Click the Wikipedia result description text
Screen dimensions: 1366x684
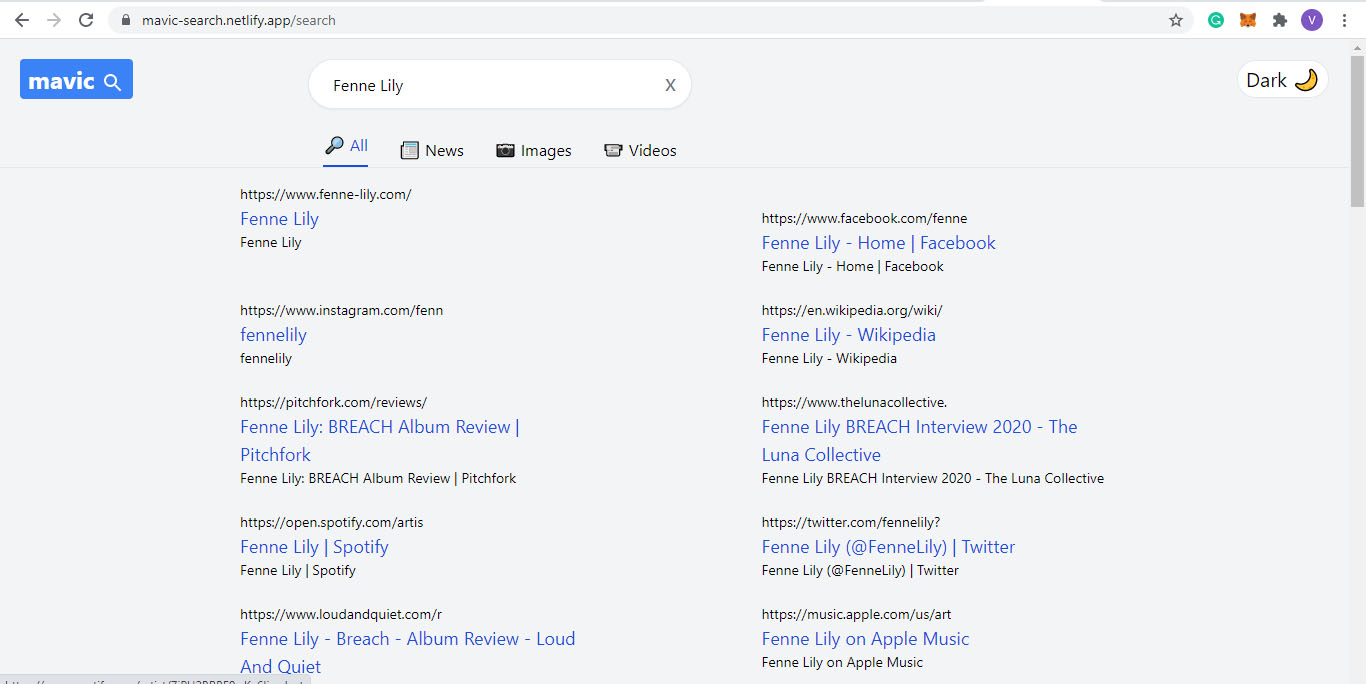[830, 358]
